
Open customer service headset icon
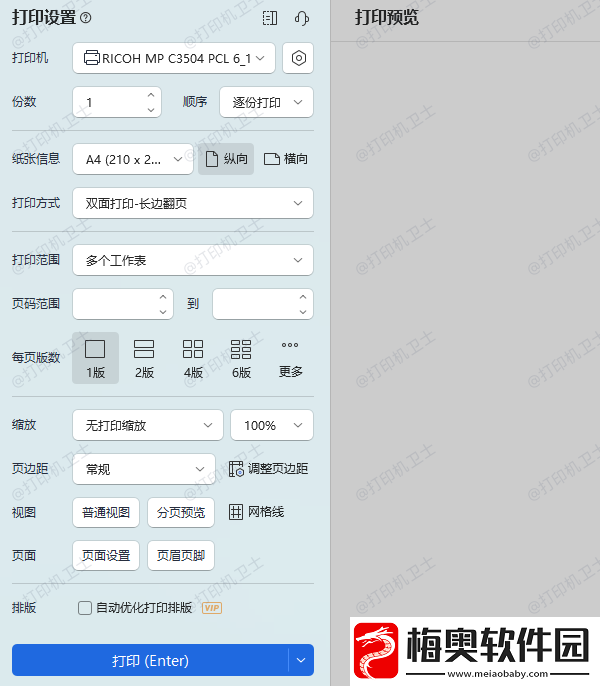point(302,18)
